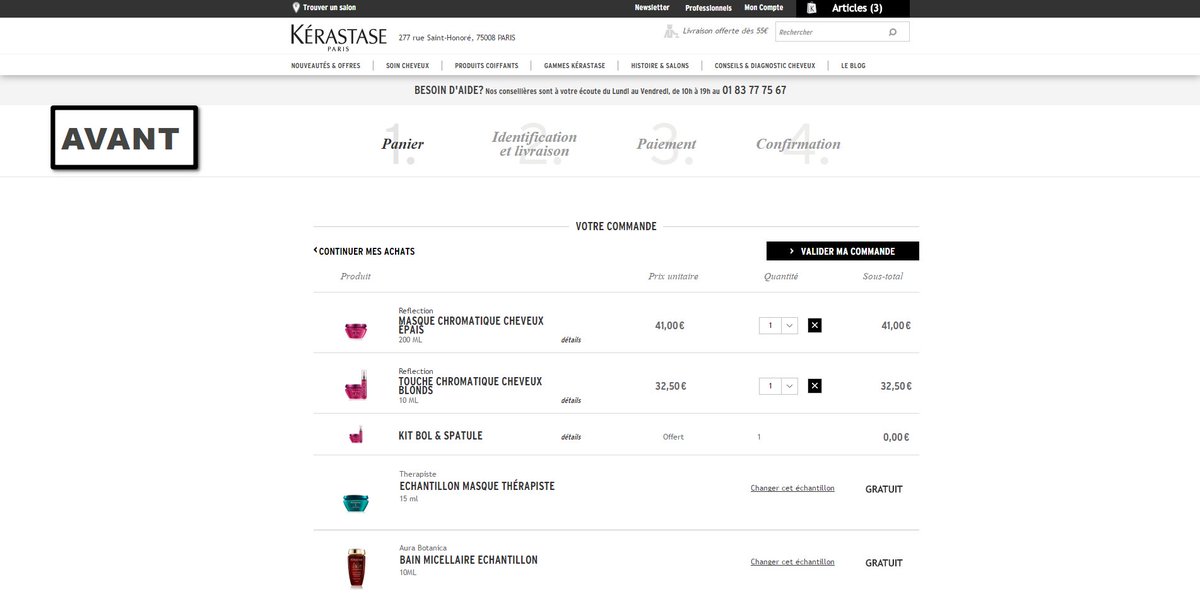The width and height of the screenshot is (1200, 594).
Task: Click the Kérastase Paris logo
Action: [x=339, y=37]
